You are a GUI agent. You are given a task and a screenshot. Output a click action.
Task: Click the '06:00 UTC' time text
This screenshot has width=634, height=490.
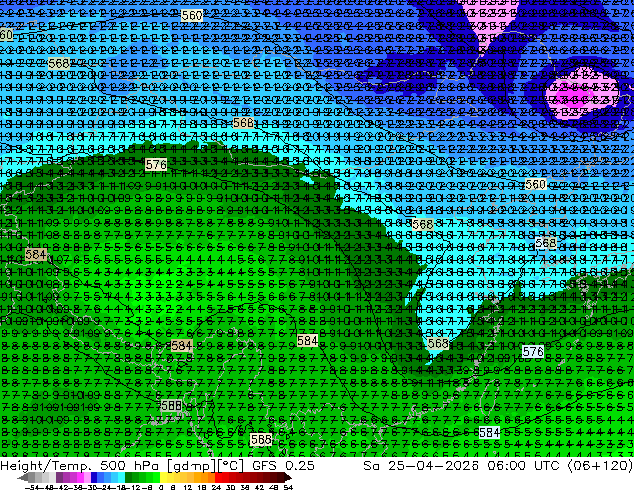[x=523, y=466]
